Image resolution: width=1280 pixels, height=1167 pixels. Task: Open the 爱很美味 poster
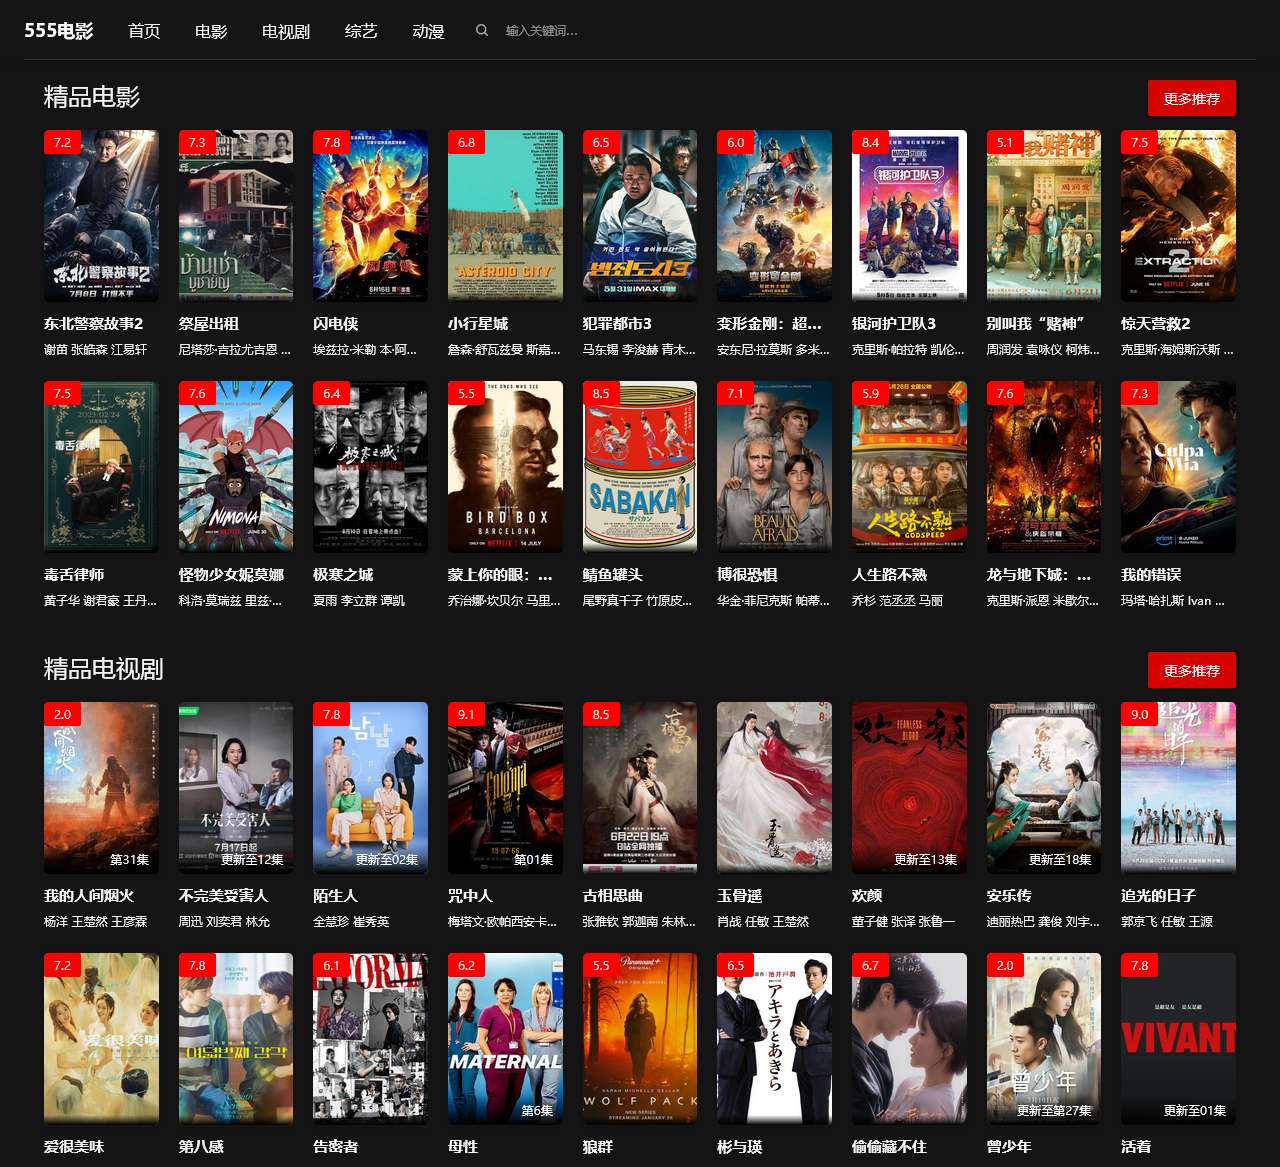pyautogui.click(x=101, y=1039)
